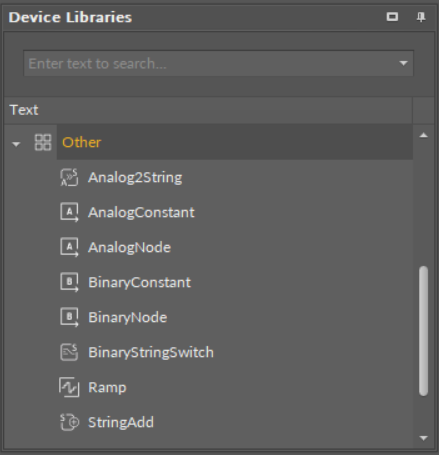Select the StringAdd label

tap(121, 422)
